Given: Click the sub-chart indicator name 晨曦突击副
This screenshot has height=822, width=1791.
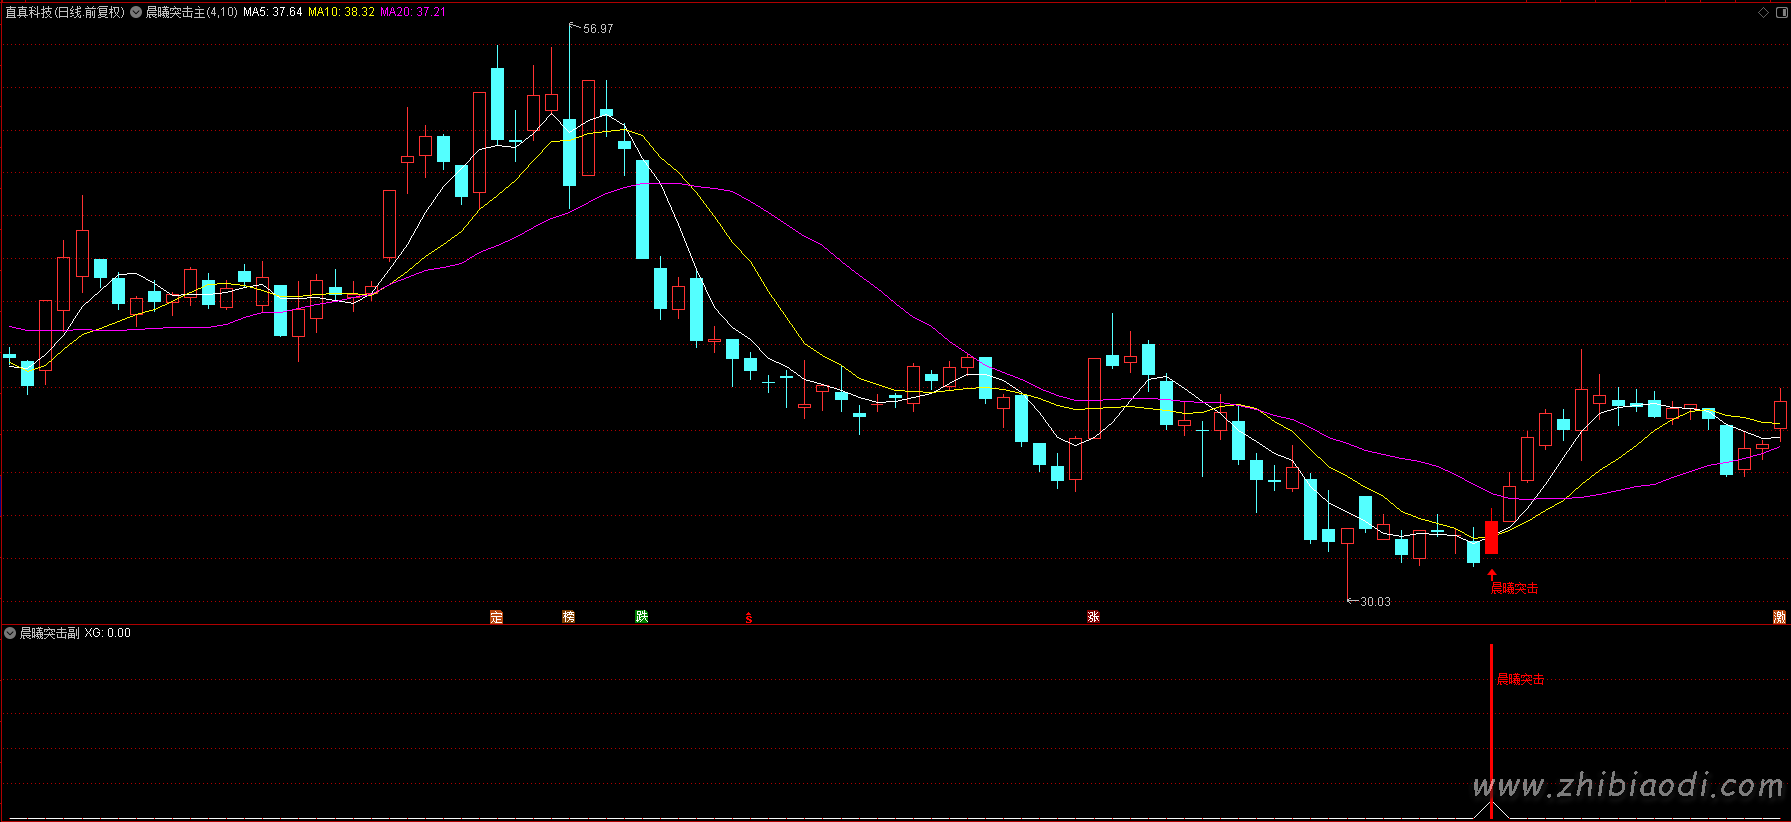Looking at the screenshot, I should [50, 633].
